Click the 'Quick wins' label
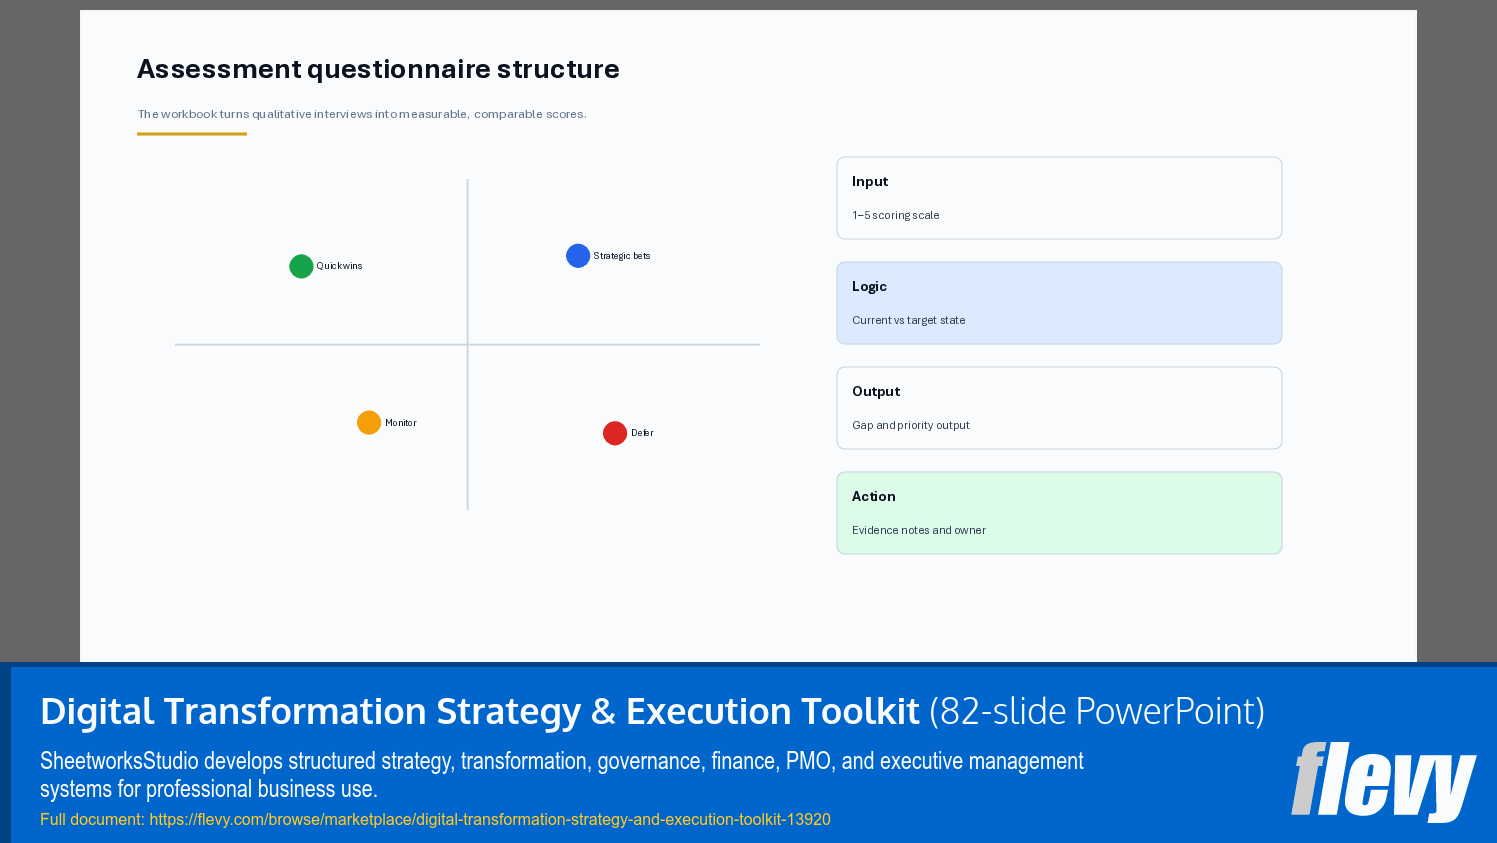Viewport: 1497px width, 843px height. tap(339, 266)
